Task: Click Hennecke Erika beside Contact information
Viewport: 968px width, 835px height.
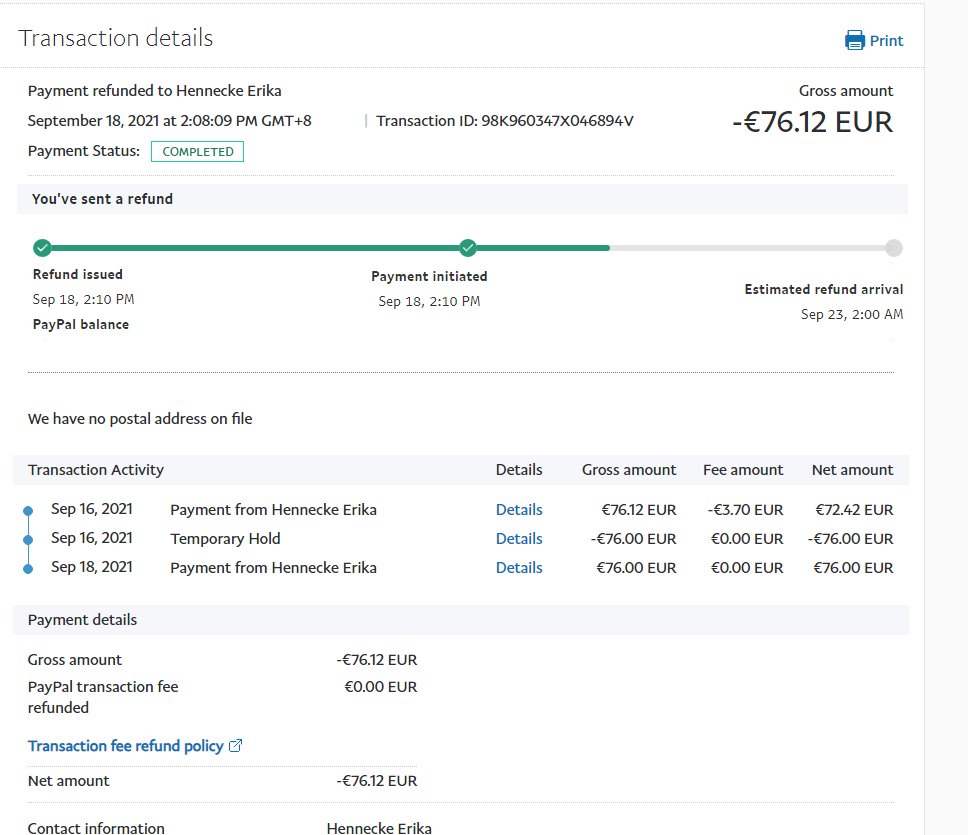Action: tap(379, 828)
